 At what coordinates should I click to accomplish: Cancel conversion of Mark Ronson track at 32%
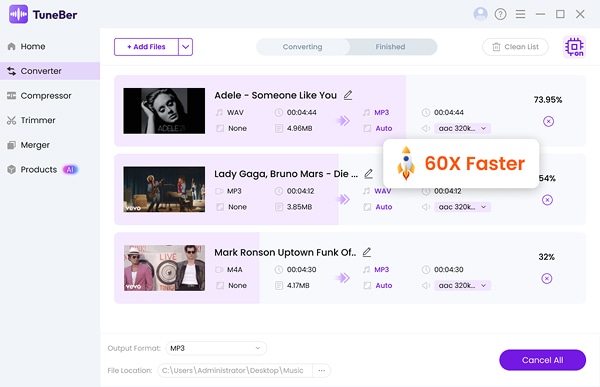point(546,278)
